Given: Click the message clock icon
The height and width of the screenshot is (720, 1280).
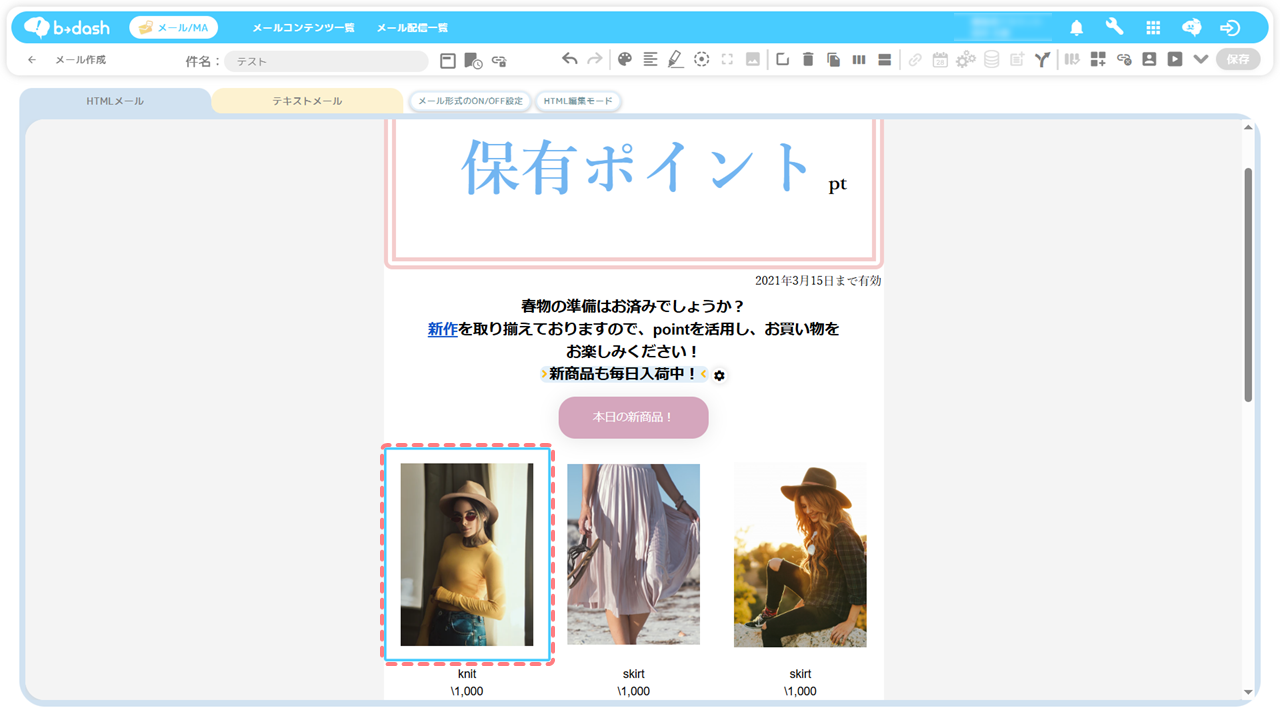Looking at the screenshot, I should [473, 61].
